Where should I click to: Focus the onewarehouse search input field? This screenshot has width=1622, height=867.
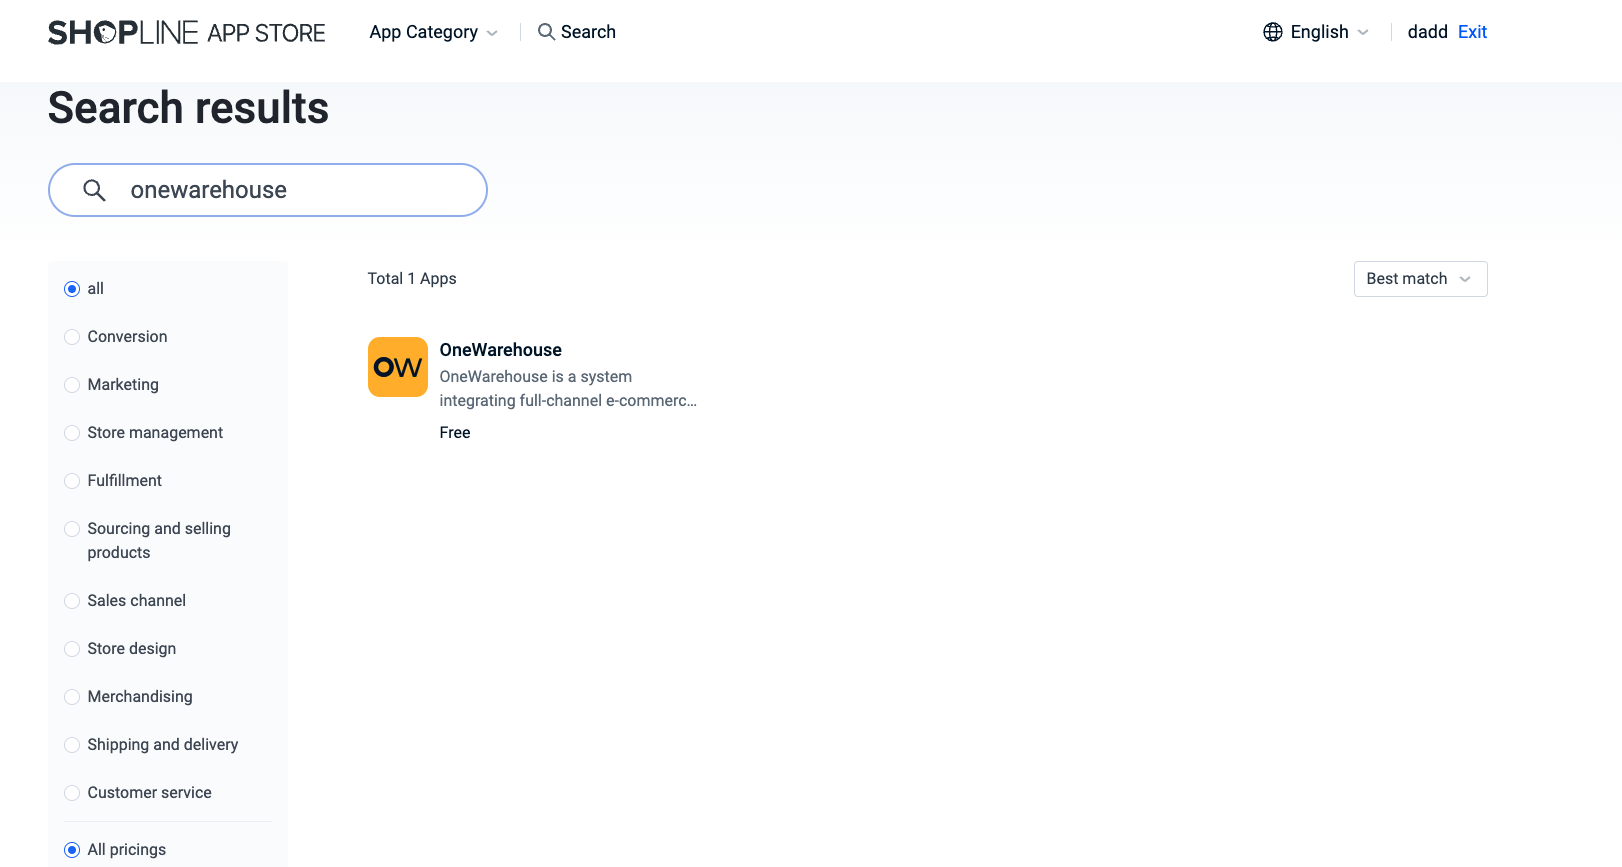pyautogui.click(x=268, y=190)
